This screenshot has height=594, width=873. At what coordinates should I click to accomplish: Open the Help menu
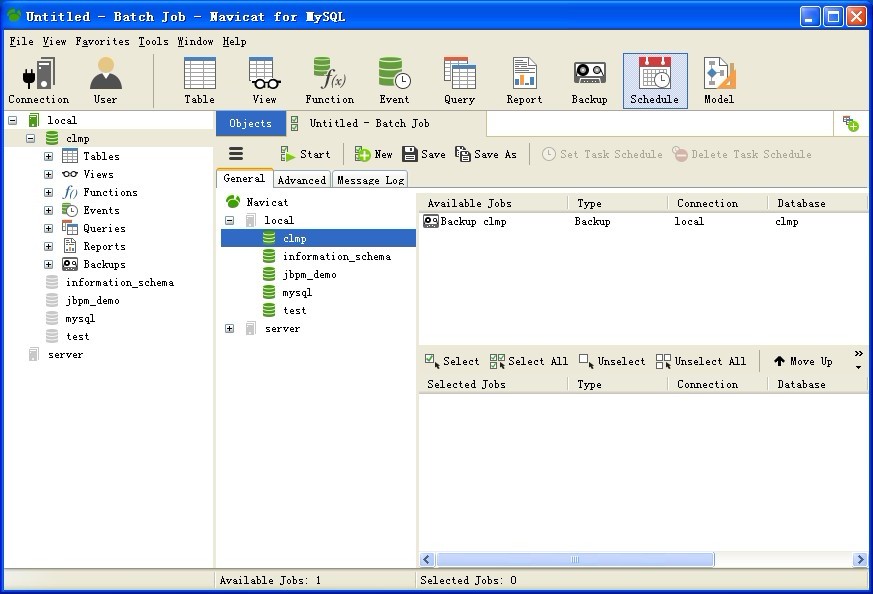tap(234, 41)
